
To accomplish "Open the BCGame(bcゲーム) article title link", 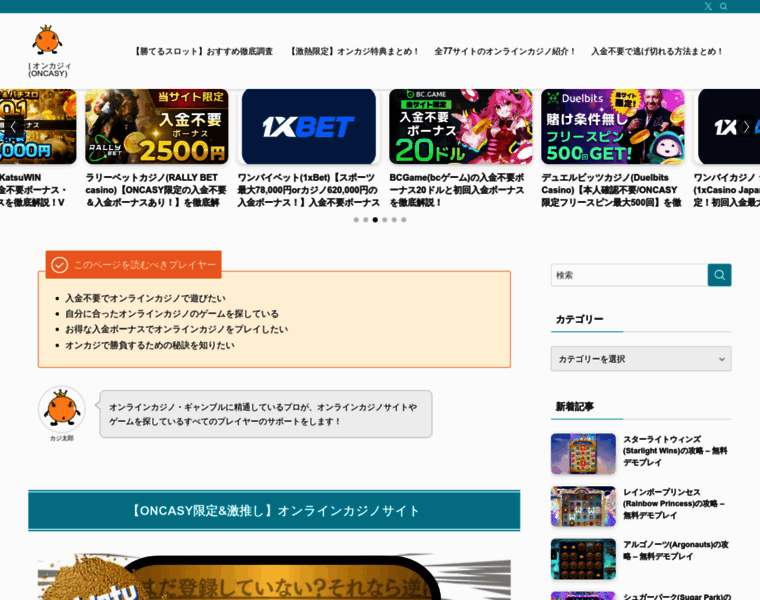I will 457,190.
